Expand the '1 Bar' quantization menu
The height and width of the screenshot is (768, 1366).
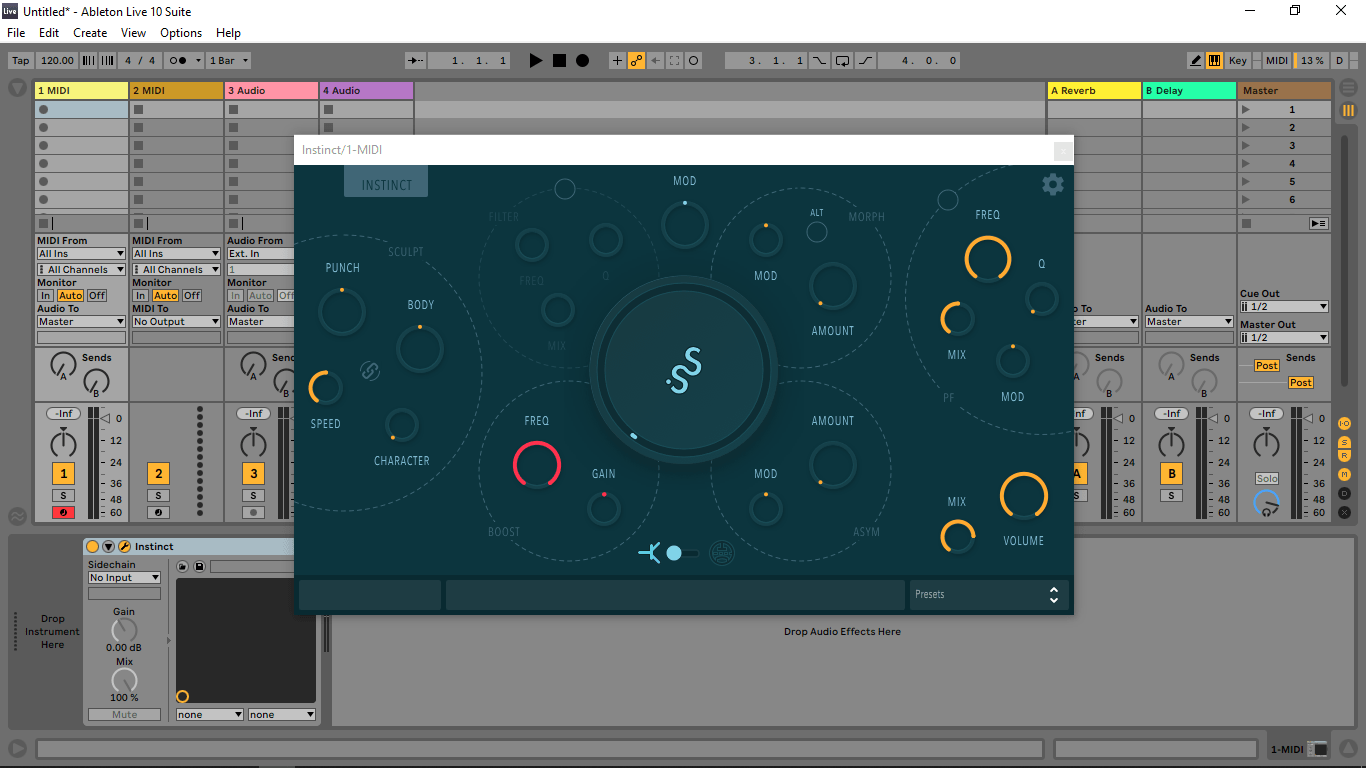(229, 60)
